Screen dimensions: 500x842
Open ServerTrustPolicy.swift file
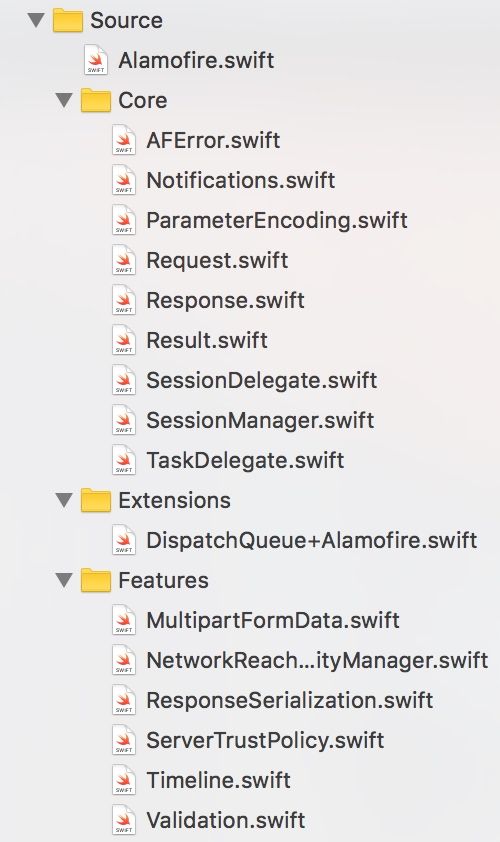tap(265, 741)
